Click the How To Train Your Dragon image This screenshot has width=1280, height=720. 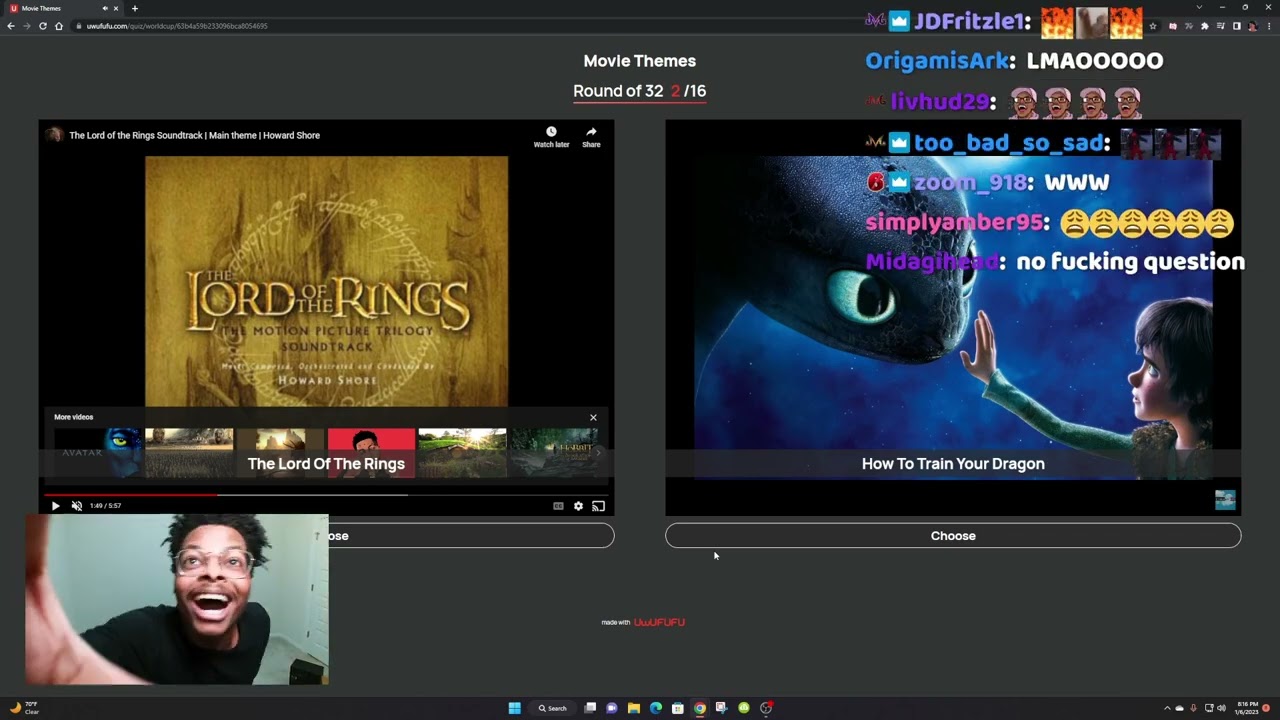[953, 317]
